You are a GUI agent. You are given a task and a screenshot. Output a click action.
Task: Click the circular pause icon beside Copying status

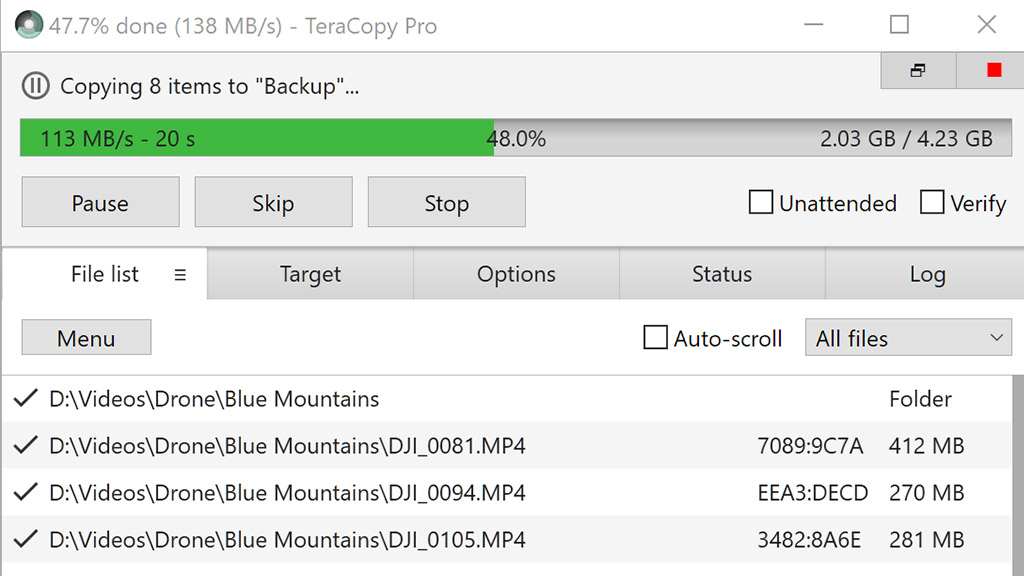(35, 86)
